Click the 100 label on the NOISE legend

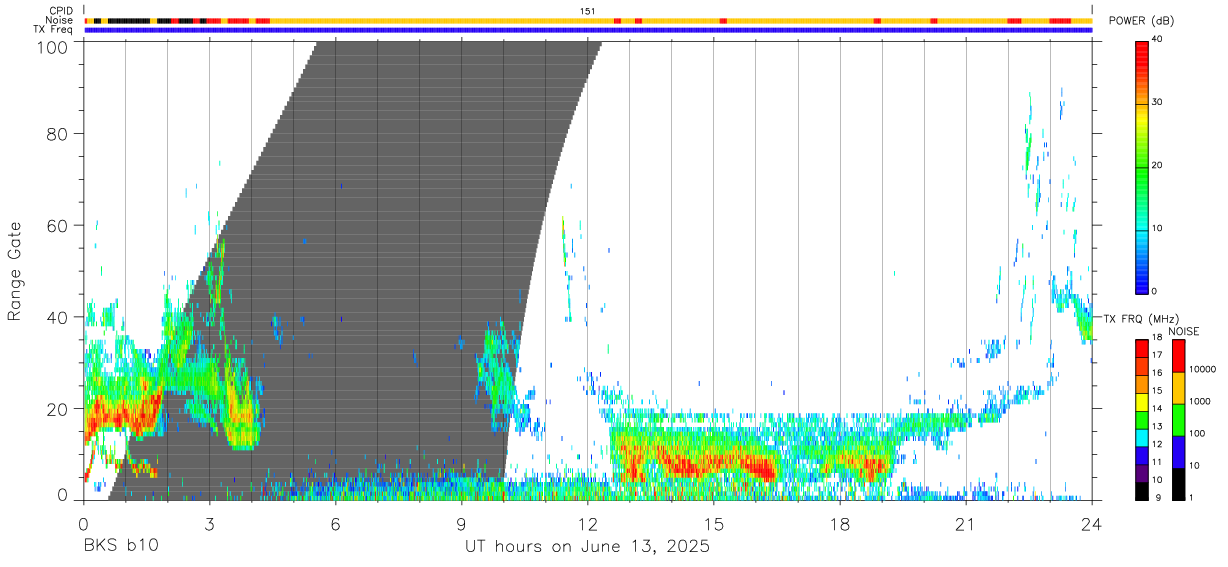[x=1198, y=434]
